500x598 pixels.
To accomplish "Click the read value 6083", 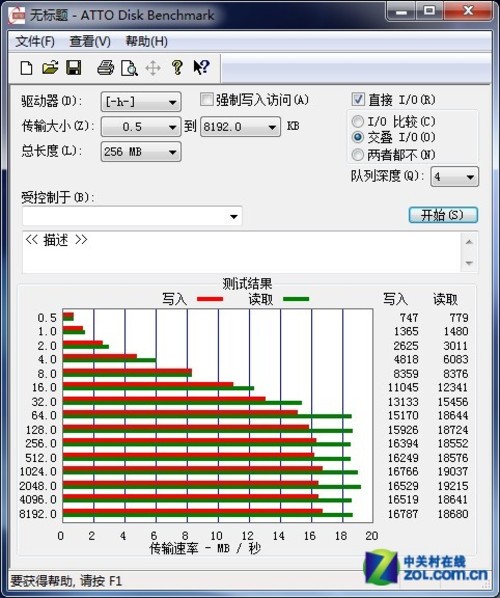I will click(456, 359).
